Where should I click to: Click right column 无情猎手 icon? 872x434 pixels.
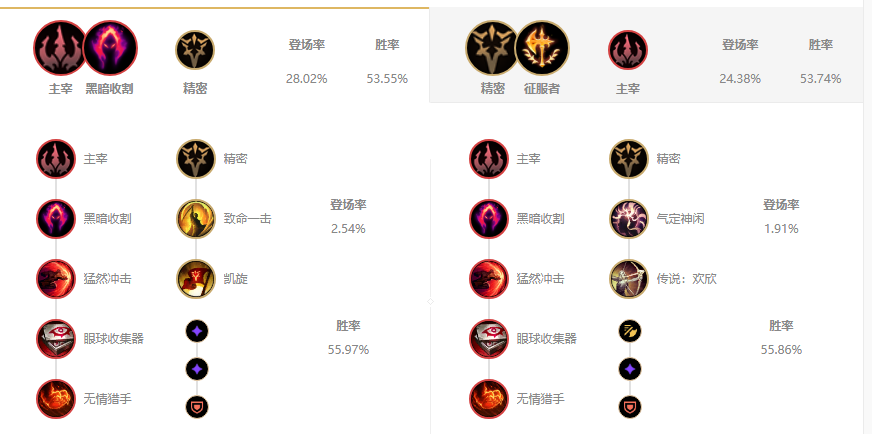tap(489, 399)
